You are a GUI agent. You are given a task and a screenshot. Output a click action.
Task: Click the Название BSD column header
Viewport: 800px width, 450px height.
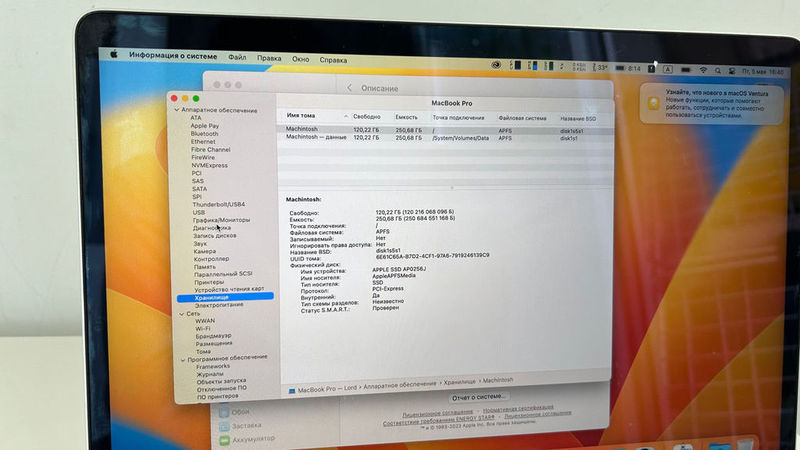(x=578, y=118)
